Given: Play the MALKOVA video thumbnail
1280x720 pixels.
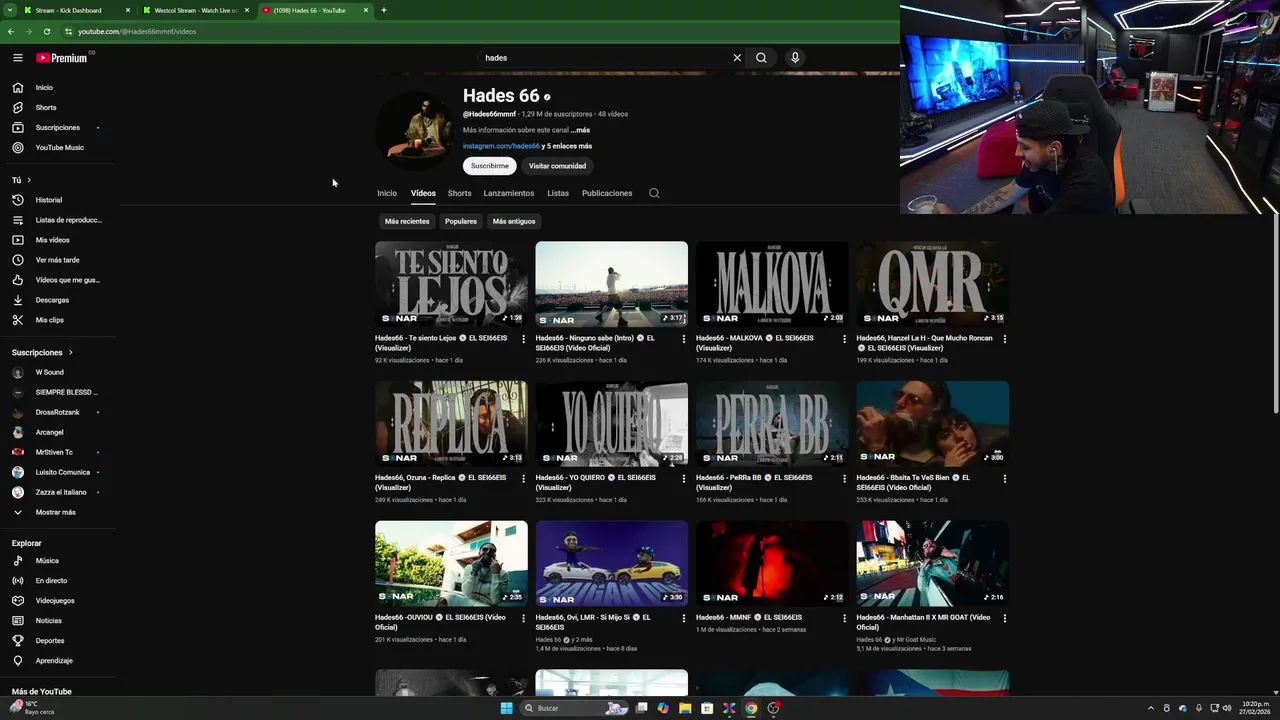Looking at the screenshot, I should (772, 284).
